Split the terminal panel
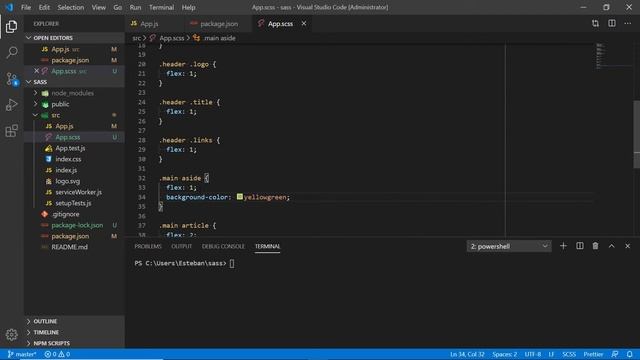Screen dimensions: 640x360 coord(580,246)
